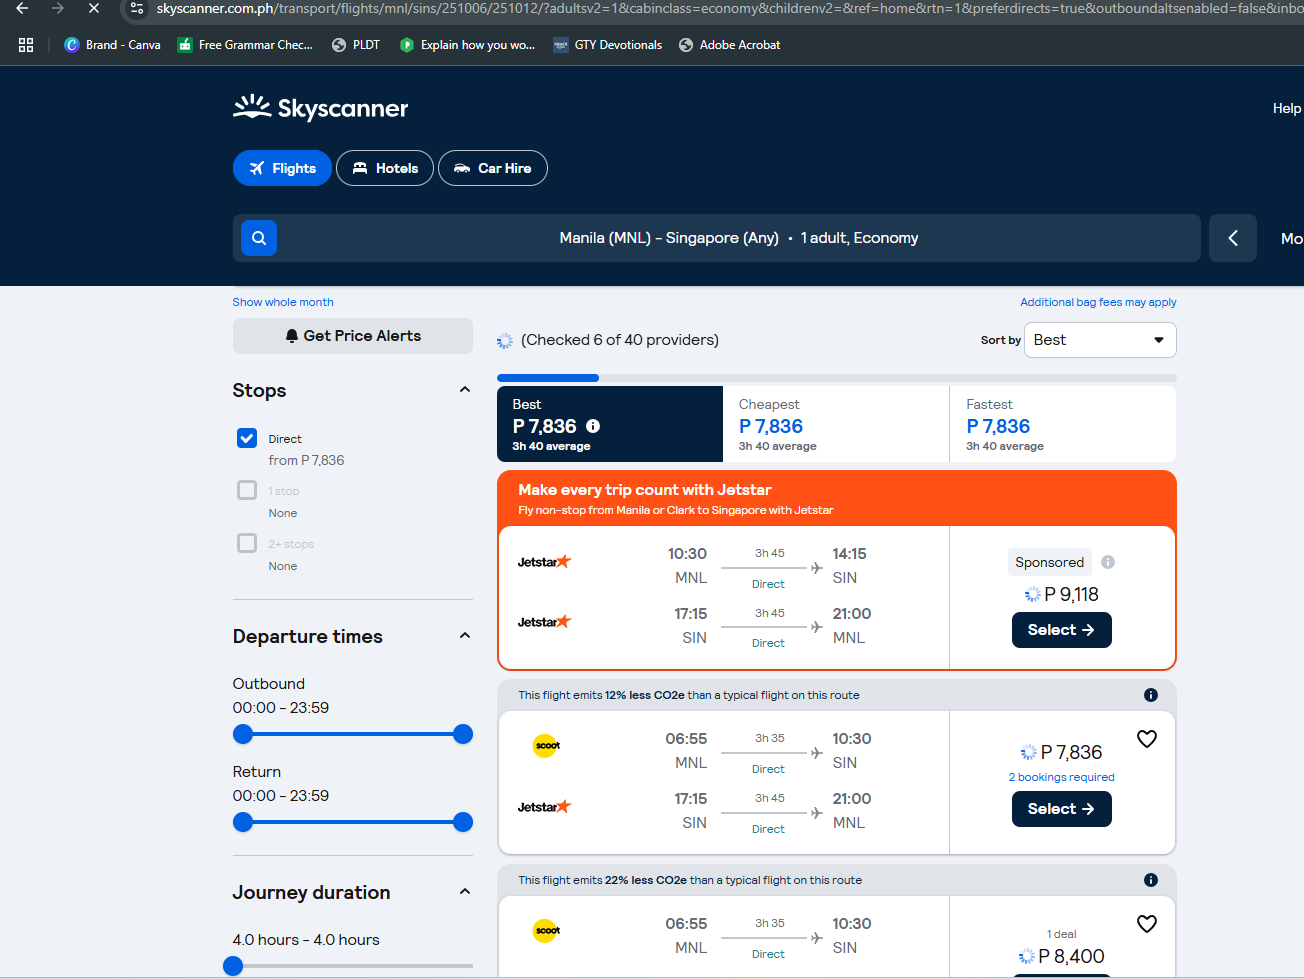Open site information icon in address bar

pos(137,8)
